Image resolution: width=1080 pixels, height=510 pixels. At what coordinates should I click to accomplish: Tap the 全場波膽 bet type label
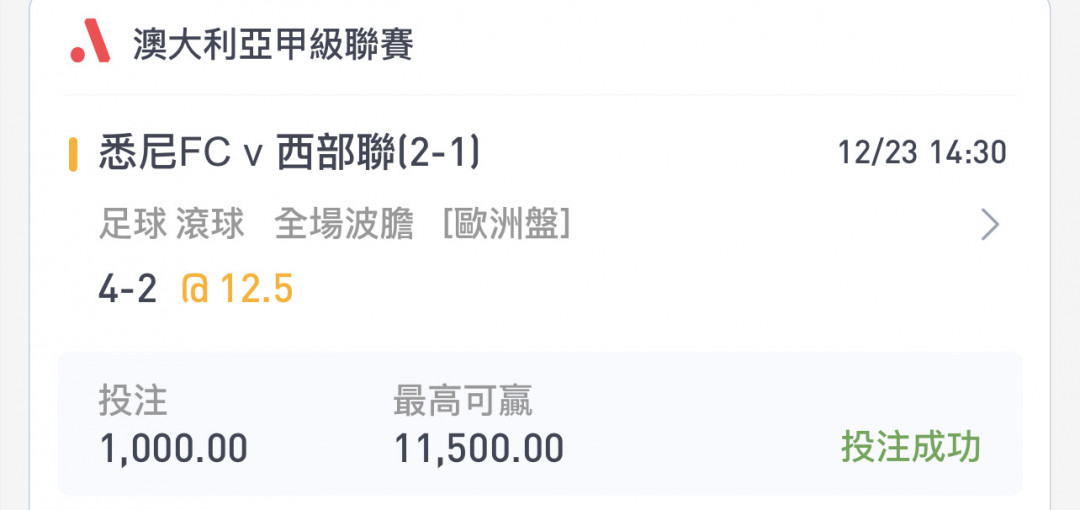(344, 225)
